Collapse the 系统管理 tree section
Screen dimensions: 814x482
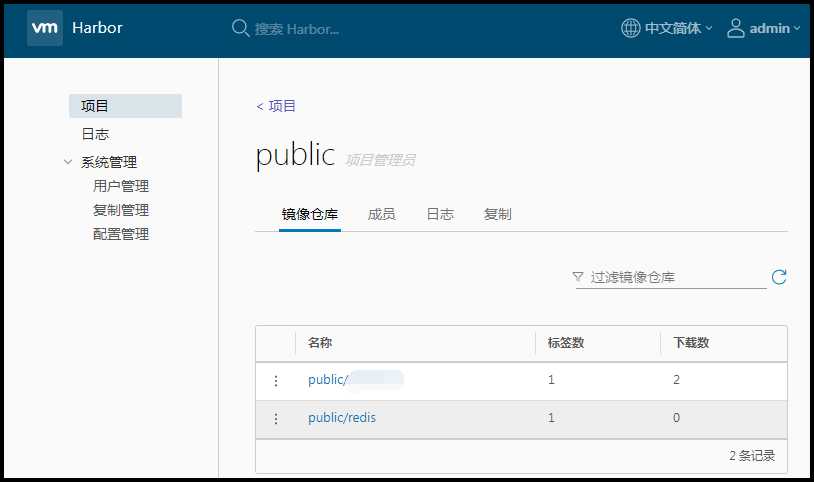(67, 162)
